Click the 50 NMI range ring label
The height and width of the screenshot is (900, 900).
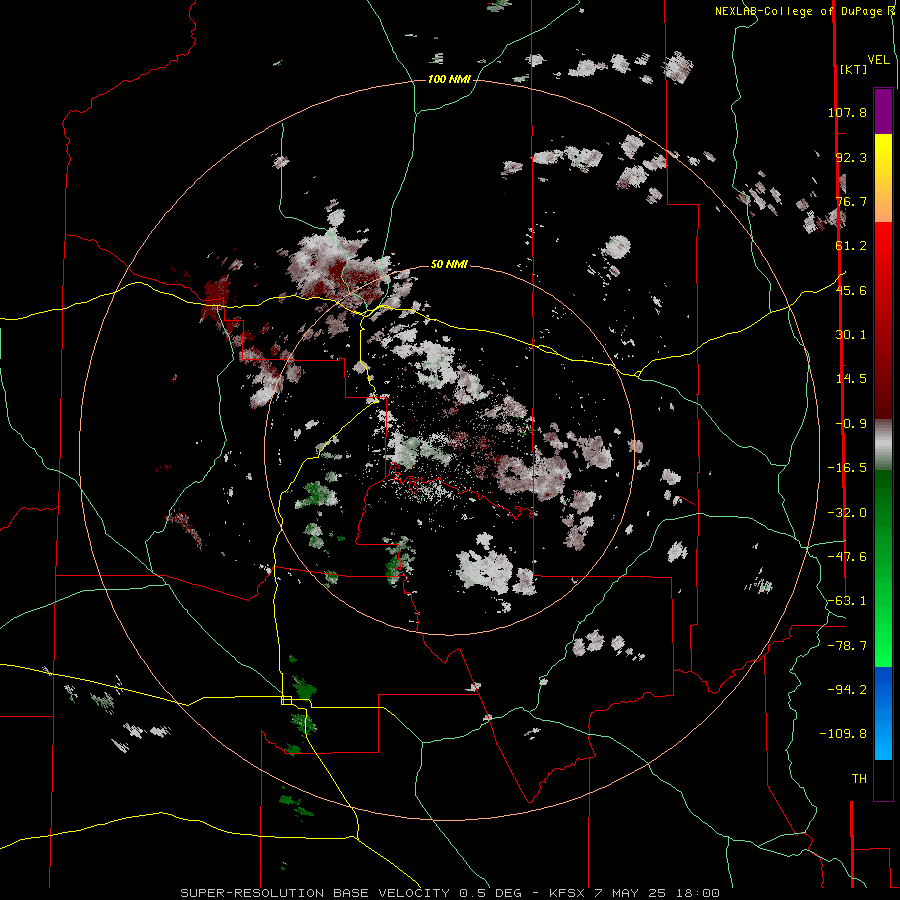coord(449,265)
